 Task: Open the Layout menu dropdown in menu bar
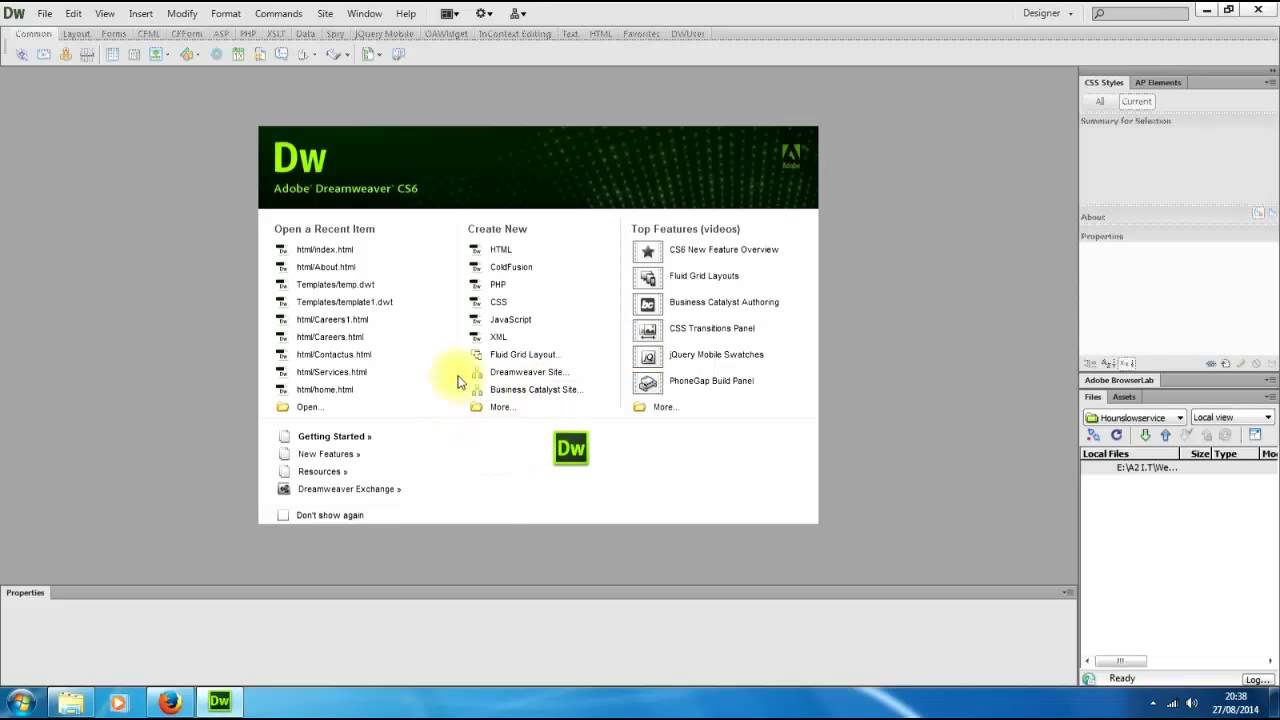point(450,13)
